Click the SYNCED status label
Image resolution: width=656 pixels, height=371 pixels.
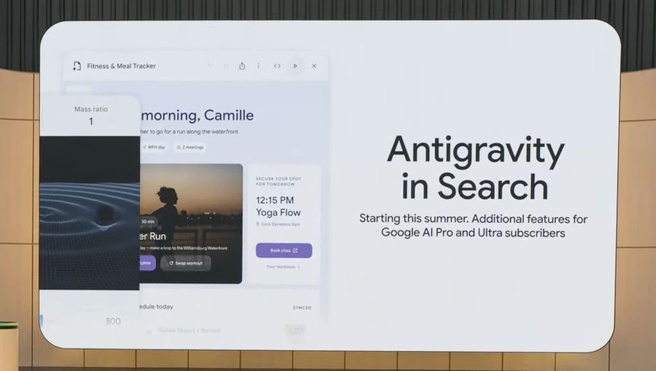[302, 307]
